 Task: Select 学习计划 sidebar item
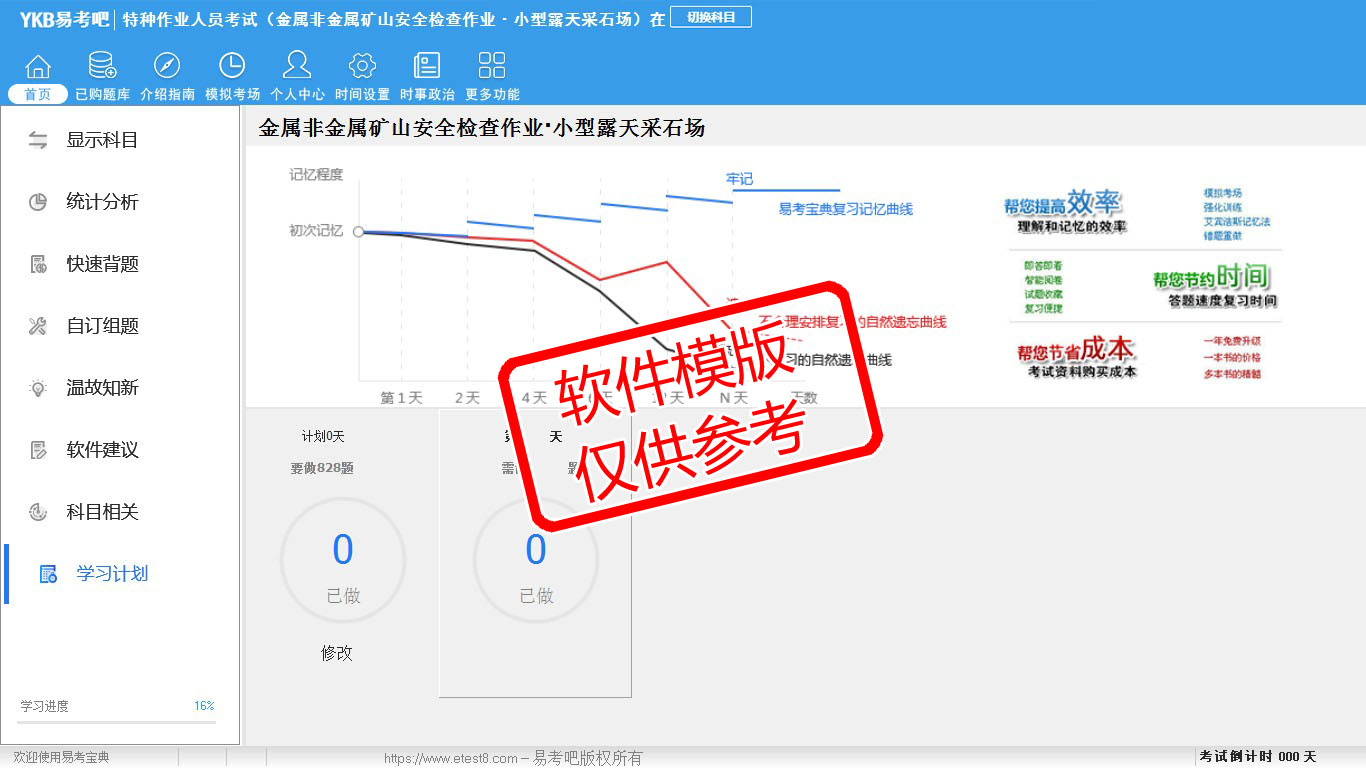point(111,574)
